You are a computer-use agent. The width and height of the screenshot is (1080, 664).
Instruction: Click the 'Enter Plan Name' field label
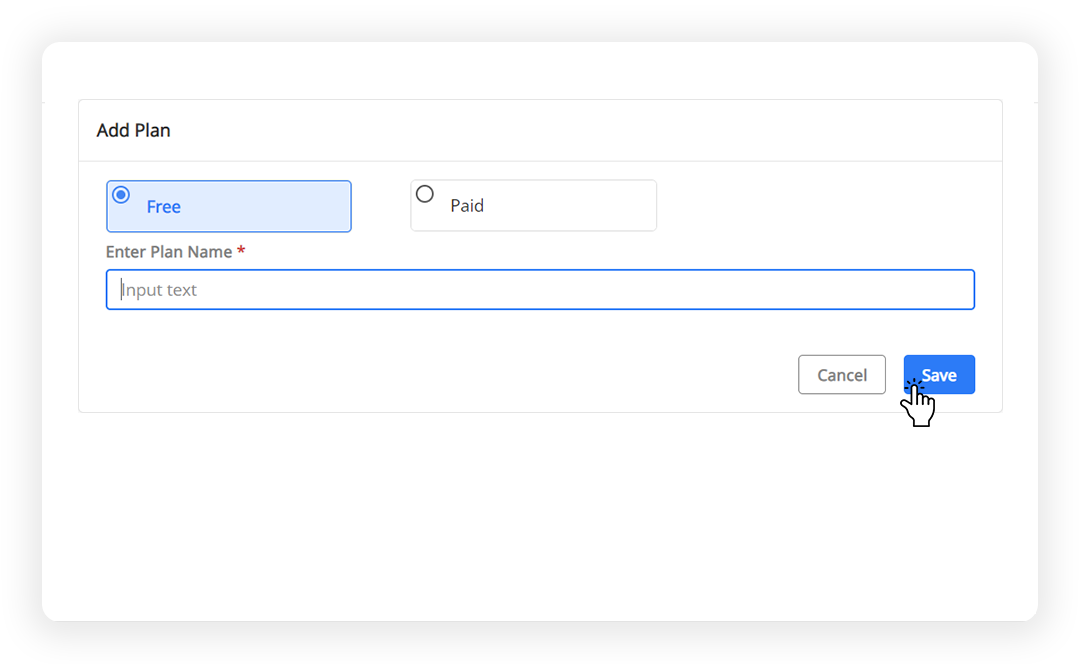(x=169, y=252)
